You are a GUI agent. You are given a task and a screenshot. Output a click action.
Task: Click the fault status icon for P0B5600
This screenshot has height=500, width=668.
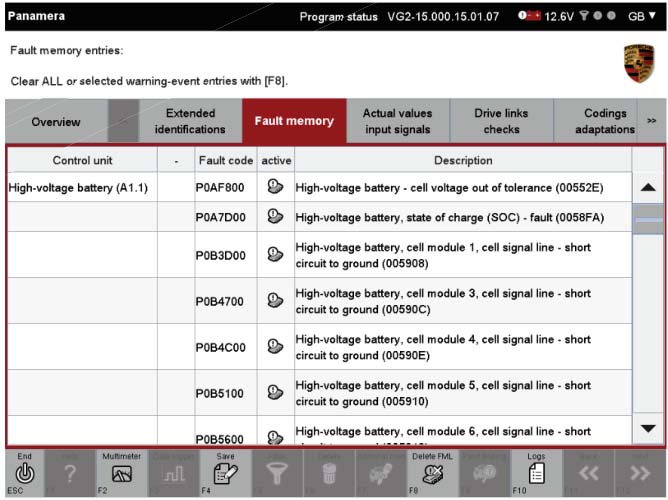275,437
